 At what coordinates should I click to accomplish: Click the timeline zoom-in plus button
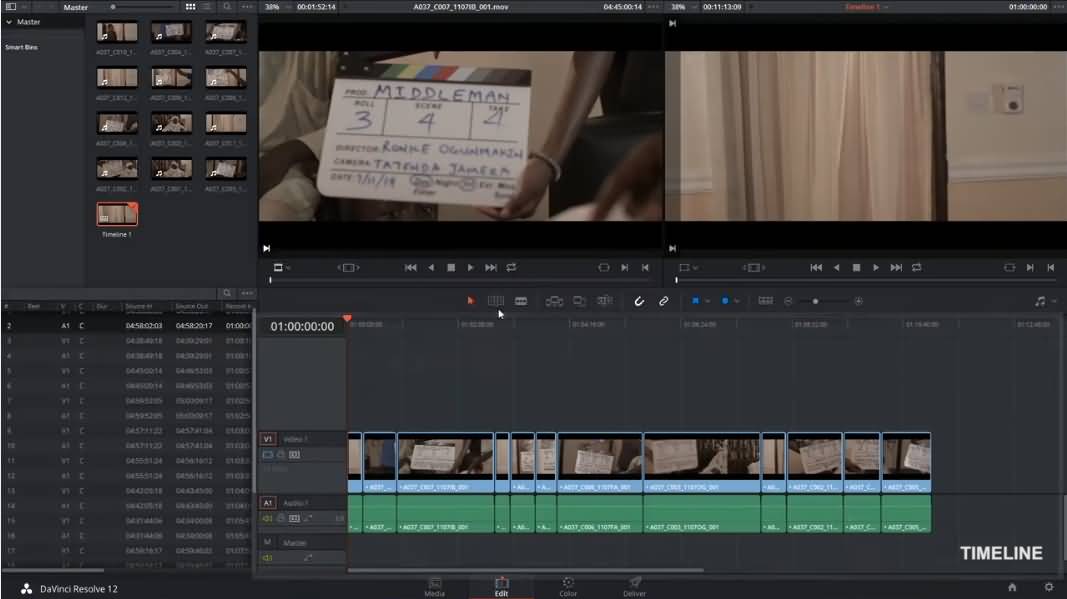(x=858, y=301)
